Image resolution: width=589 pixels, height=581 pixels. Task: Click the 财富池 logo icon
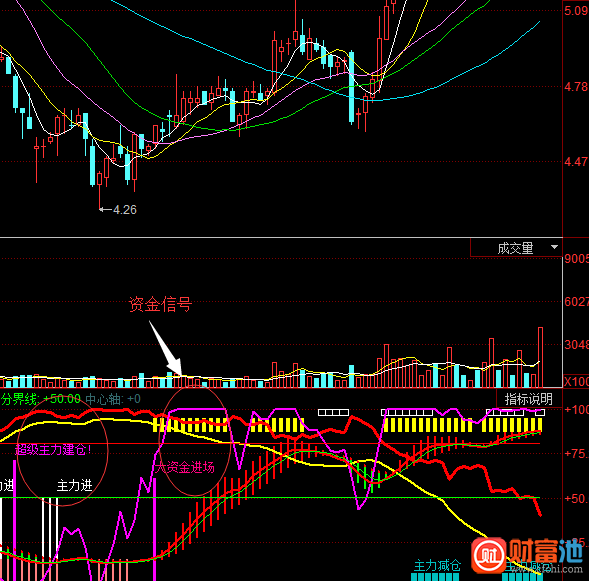pyautogui.click(x=489, y=555)
